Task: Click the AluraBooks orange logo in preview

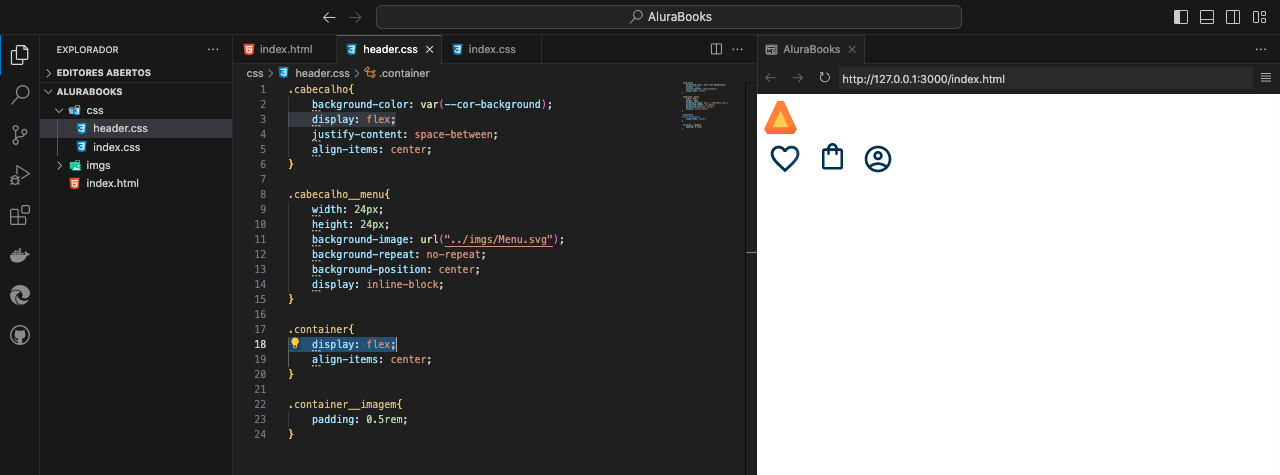Action: (780, 118)
